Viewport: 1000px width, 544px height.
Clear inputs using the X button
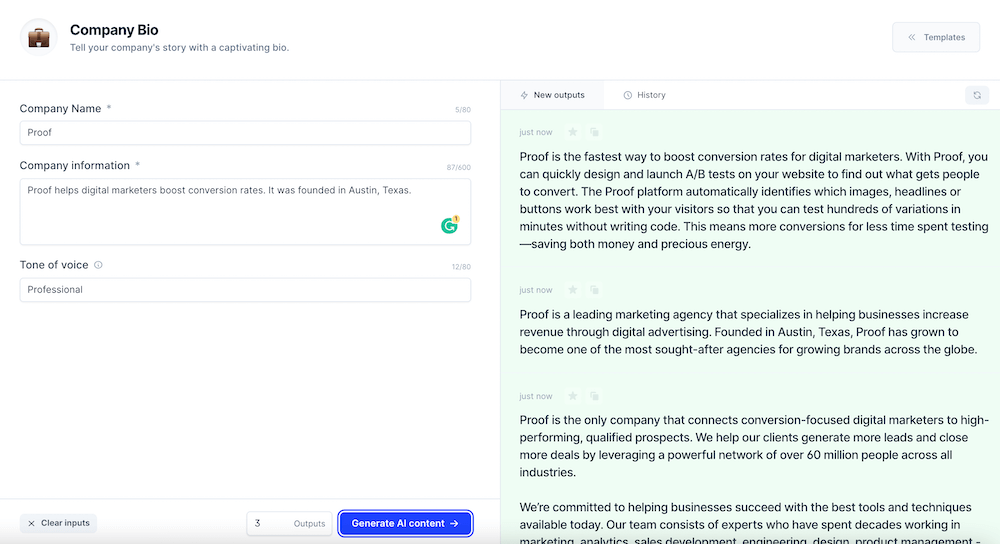pos(59,523)
